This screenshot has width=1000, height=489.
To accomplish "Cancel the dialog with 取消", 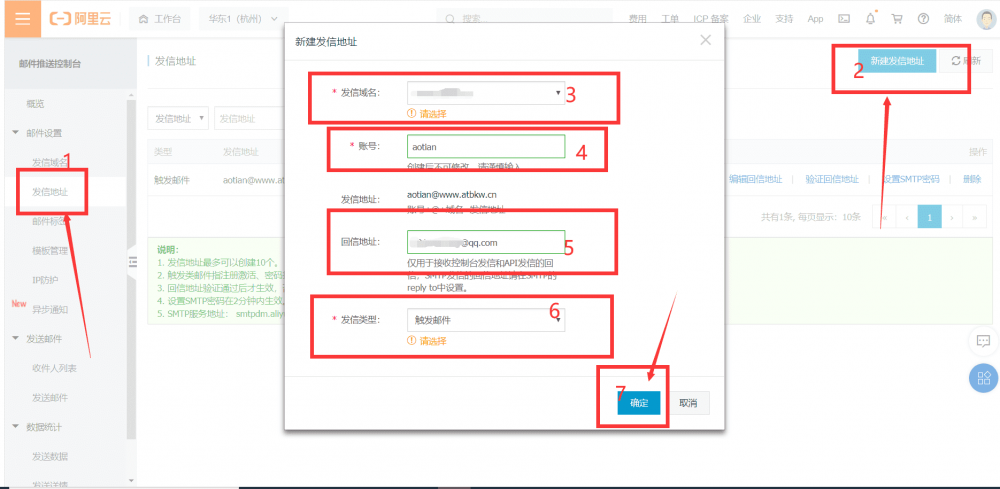I will [x=689, y=403].
